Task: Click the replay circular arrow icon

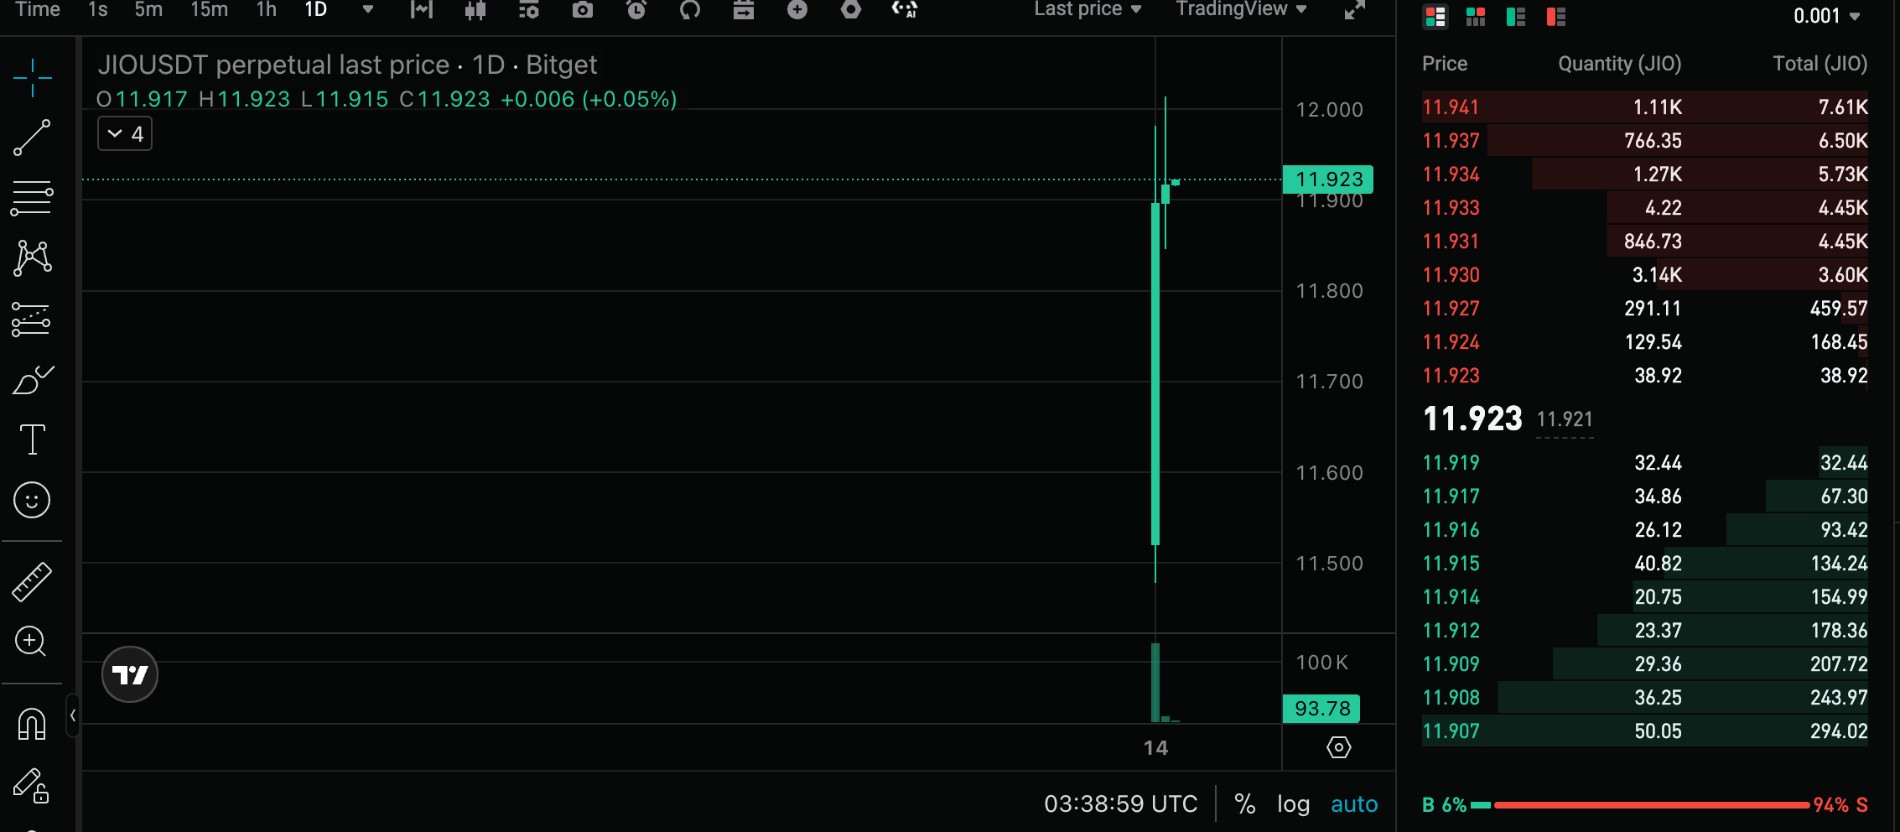Action: click(690, 10)
